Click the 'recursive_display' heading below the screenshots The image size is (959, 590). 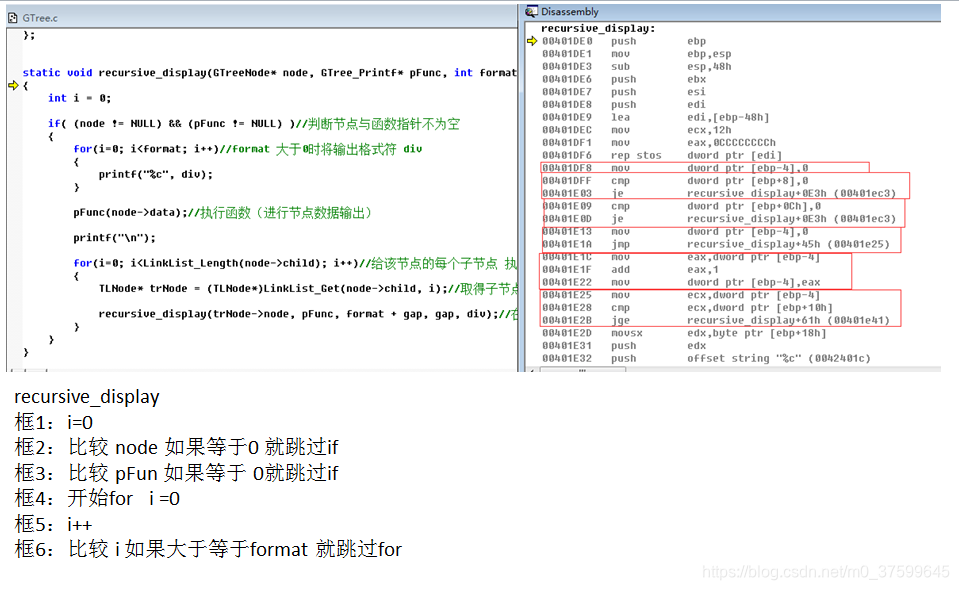[87, 397]
